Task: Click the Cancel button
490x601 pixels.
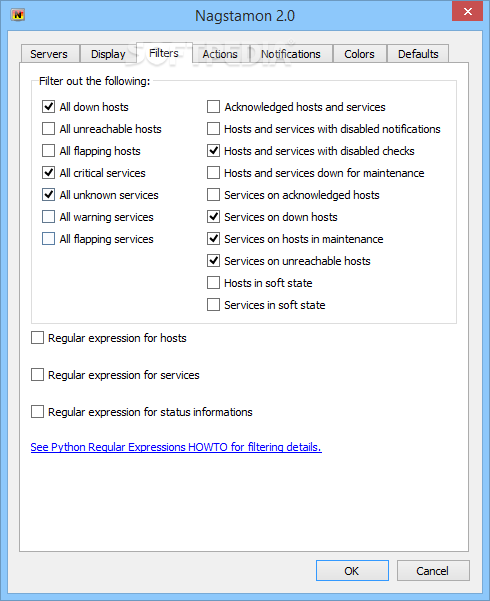Action: pyautogui.click(x=433, y=571)
